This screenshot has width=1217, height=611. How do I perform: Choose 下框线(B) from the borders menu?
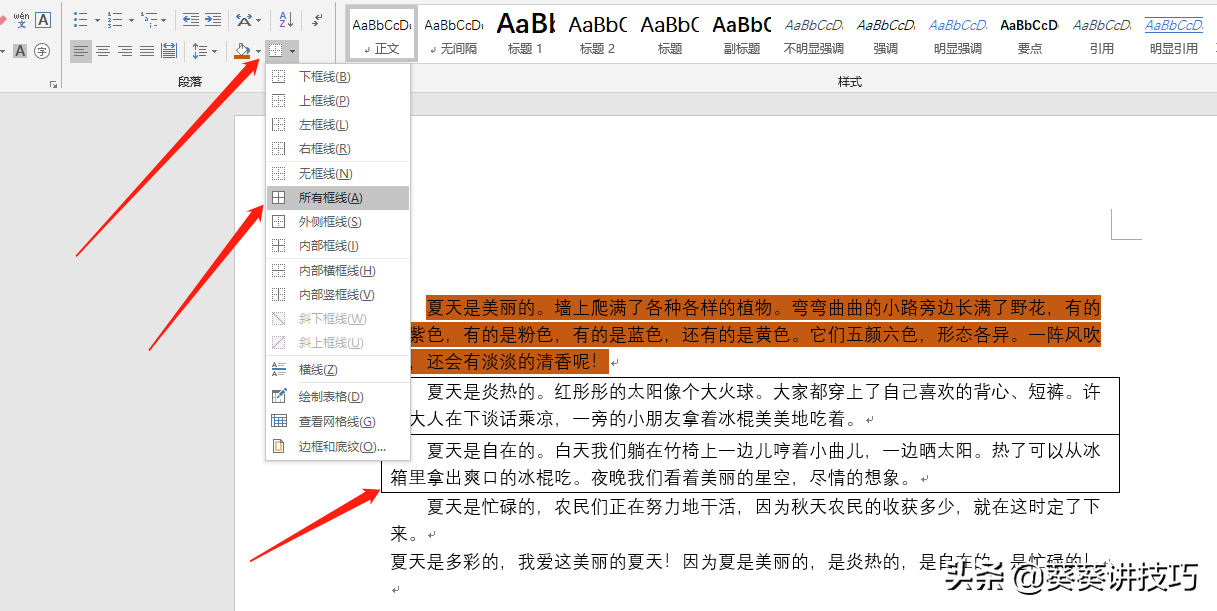point(338,77)
